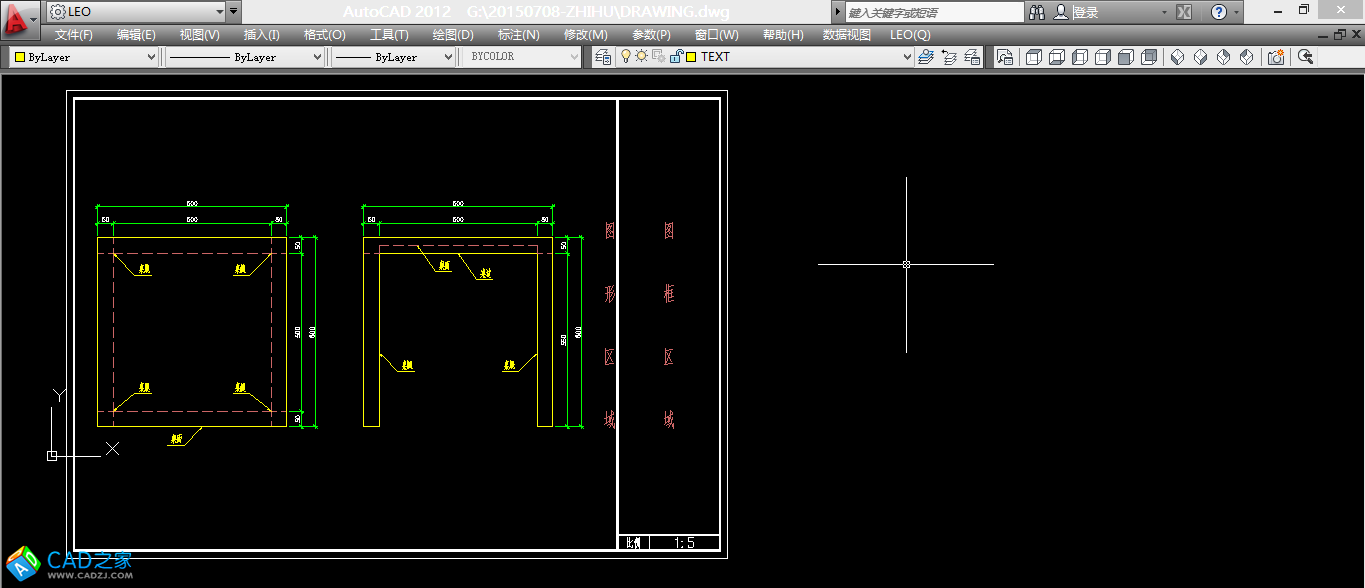This screenshot has width=1365, height=588.
Task: Switch to SW Isometric view icon
Action: [1177, 57]
